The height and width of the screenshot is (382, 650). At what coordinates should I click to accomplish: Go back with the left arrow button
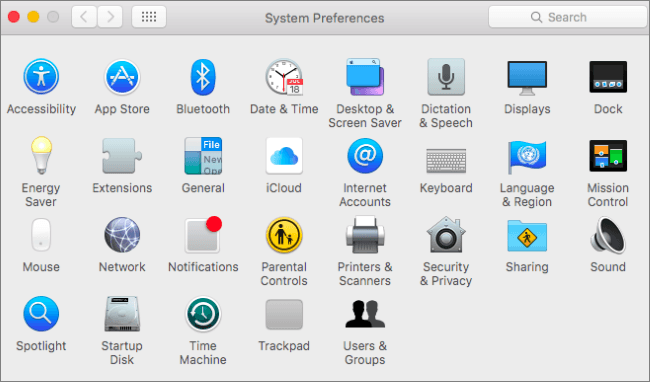(84, 17)
